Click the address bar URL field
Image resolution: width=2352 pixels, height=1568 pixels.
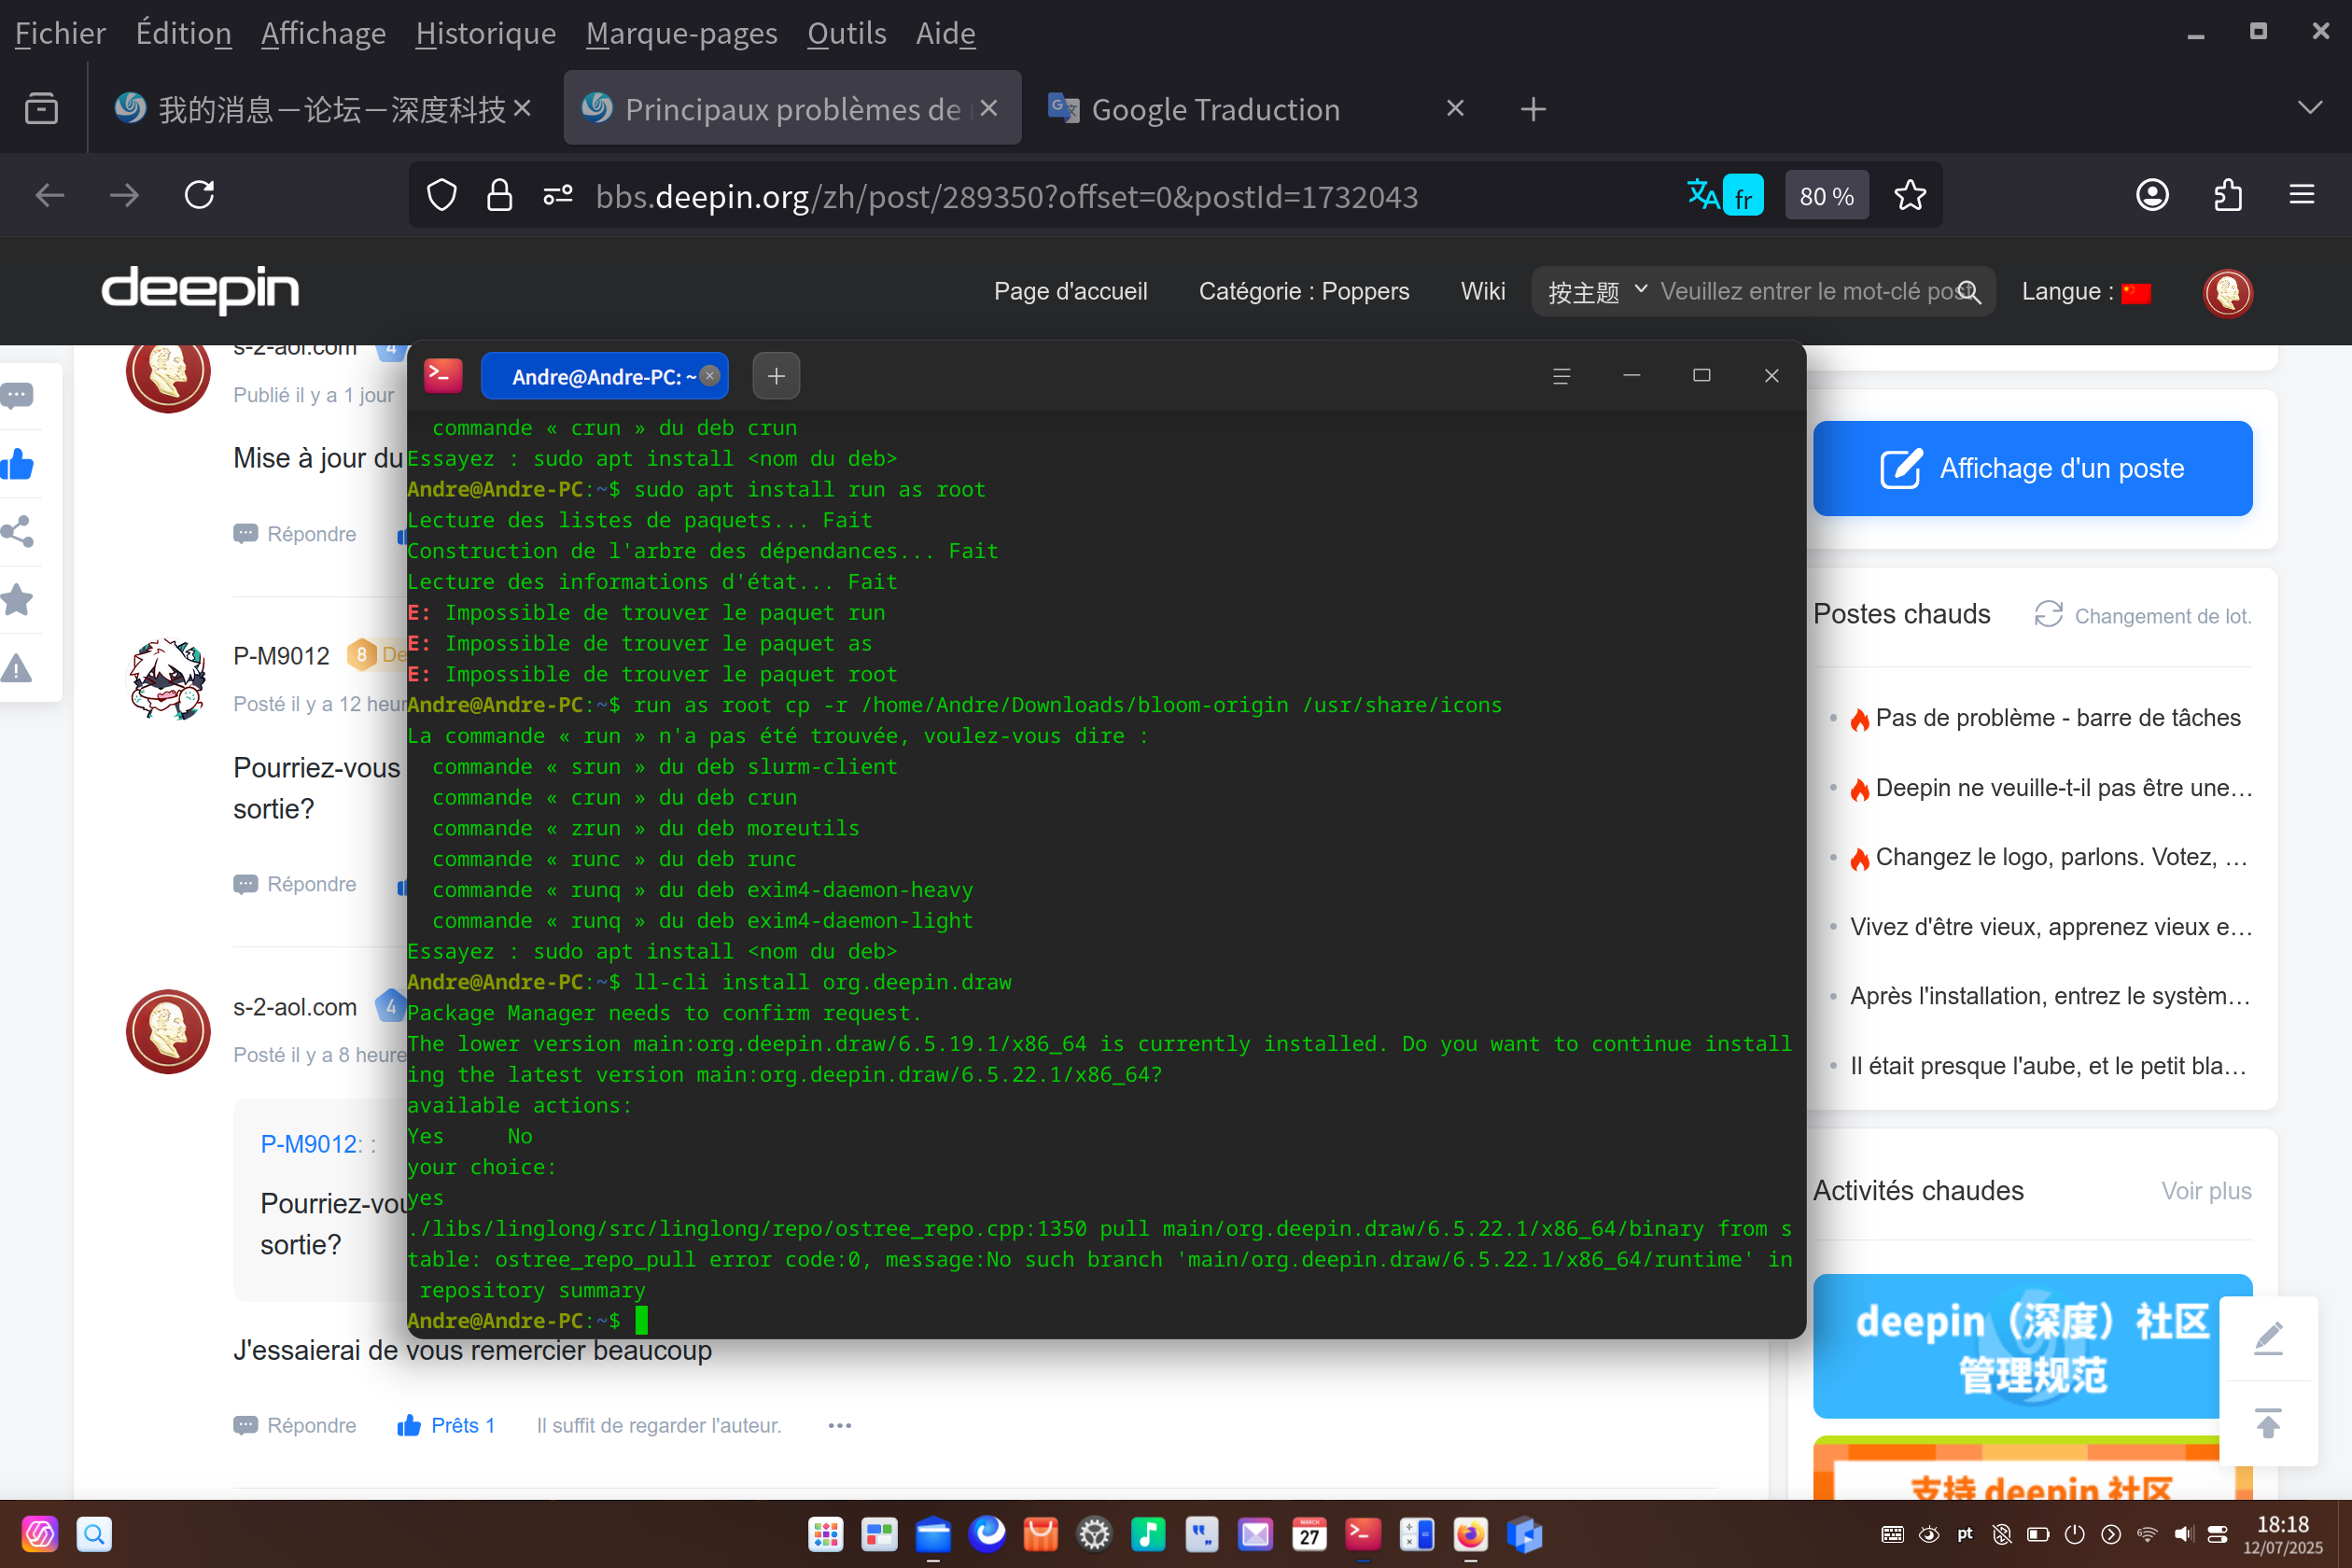click(x=1006, y=196)
